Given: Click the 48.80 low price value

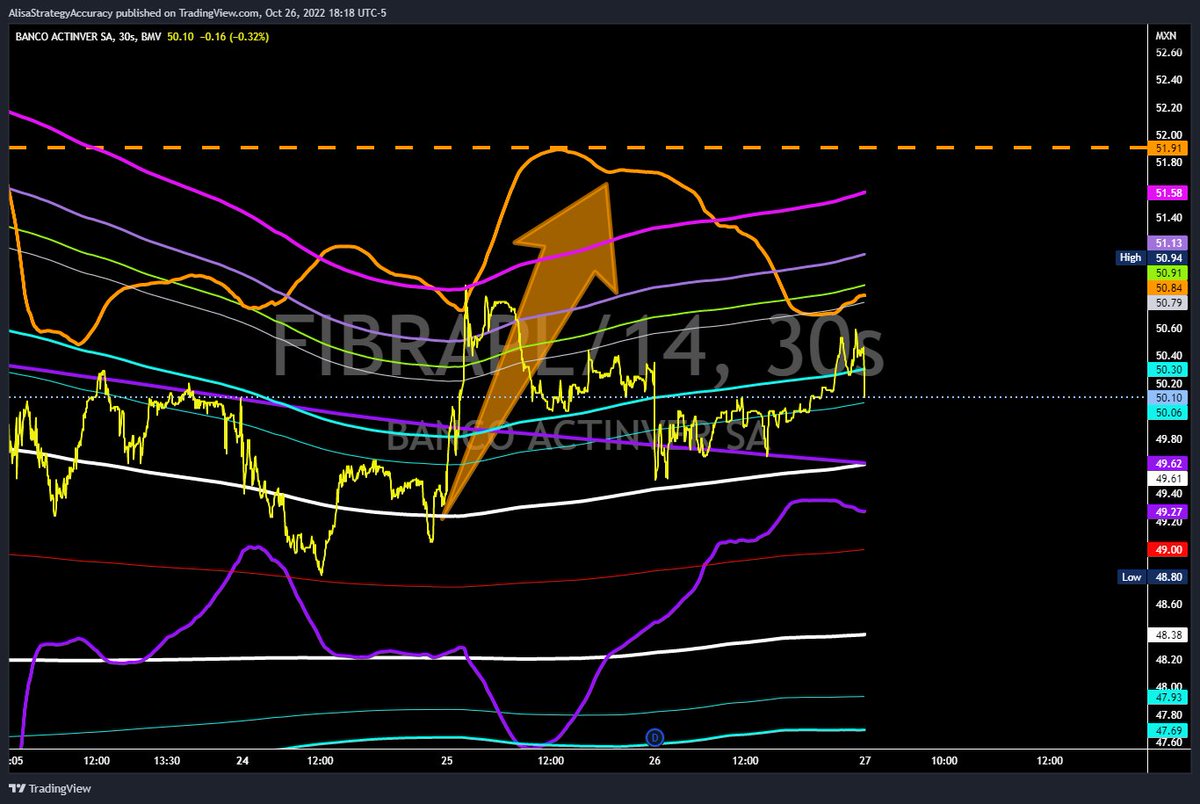Looking at the screenshot, I should pyautogui.click(x=1169, y=577).
